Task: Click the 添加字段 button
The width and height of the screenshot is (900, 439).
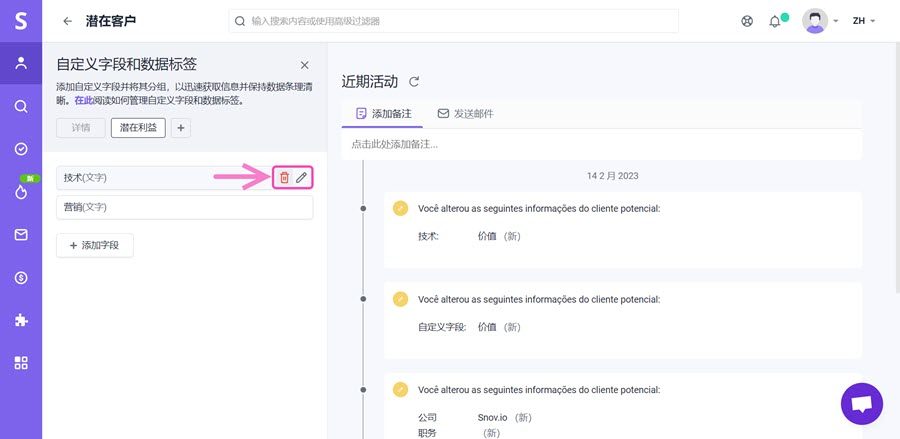Action: [95, 245]
